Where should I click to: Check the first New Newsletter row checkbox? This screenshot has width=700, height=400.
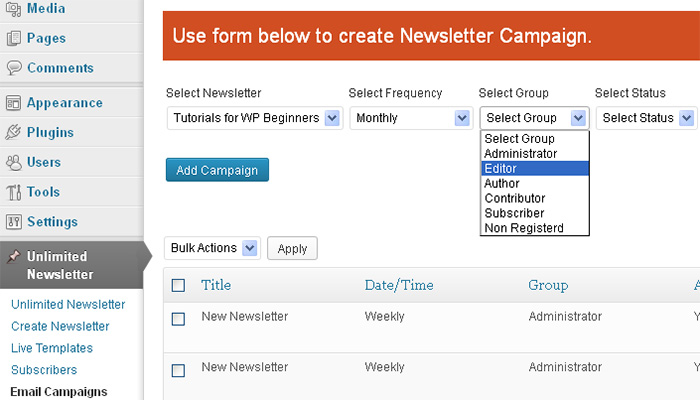click(x=178, y=319)
